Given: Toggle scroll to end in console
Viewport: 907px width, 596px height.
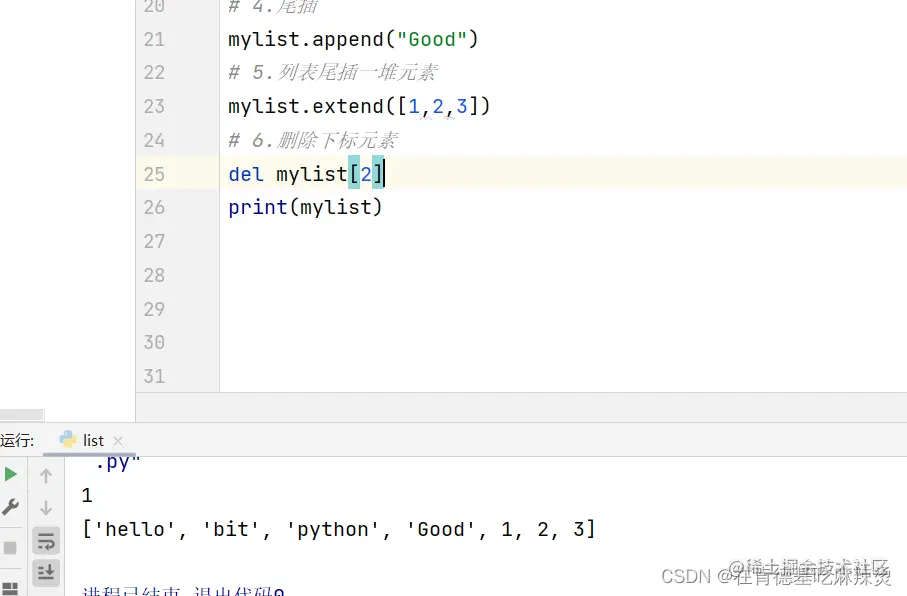Looking at the screenshot, I should 46,573.
